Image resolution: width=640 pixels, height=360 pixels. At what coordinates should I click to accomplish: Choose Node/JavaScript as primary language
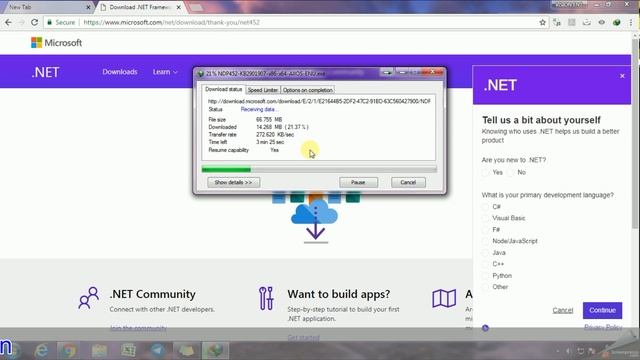(485, 241)
